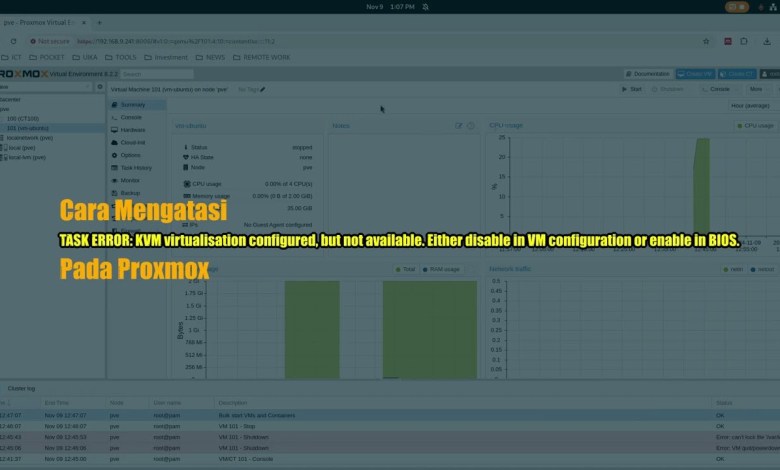Open the Task History tab

pyautogui.click(x=136, y=168)
